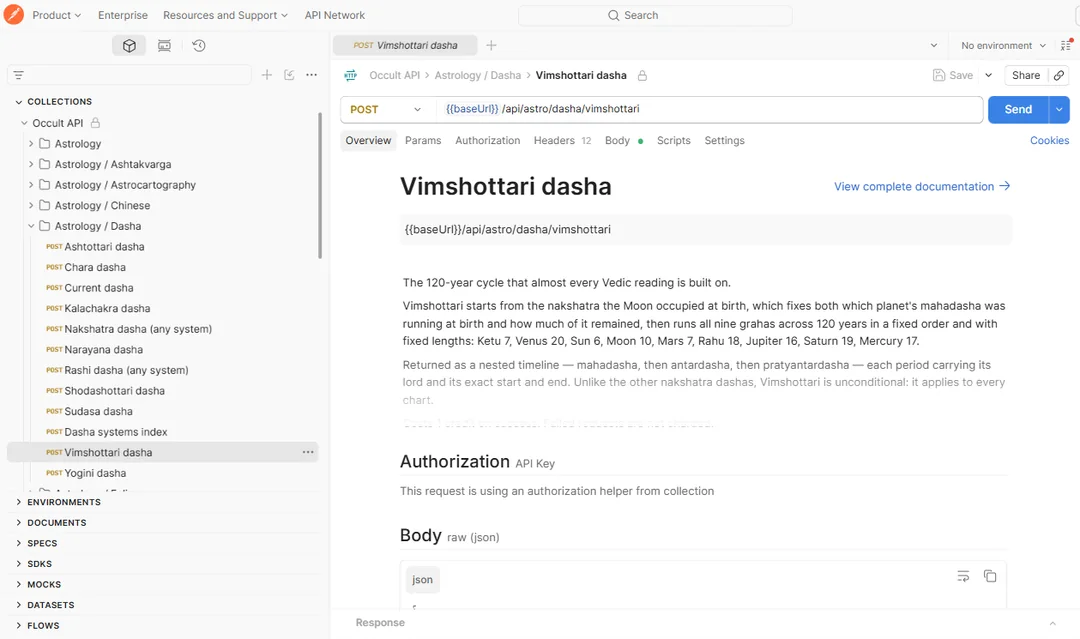The image size is (1080, 639).
Task: Click the plus icon to create collection
Action: pos(267,75)
